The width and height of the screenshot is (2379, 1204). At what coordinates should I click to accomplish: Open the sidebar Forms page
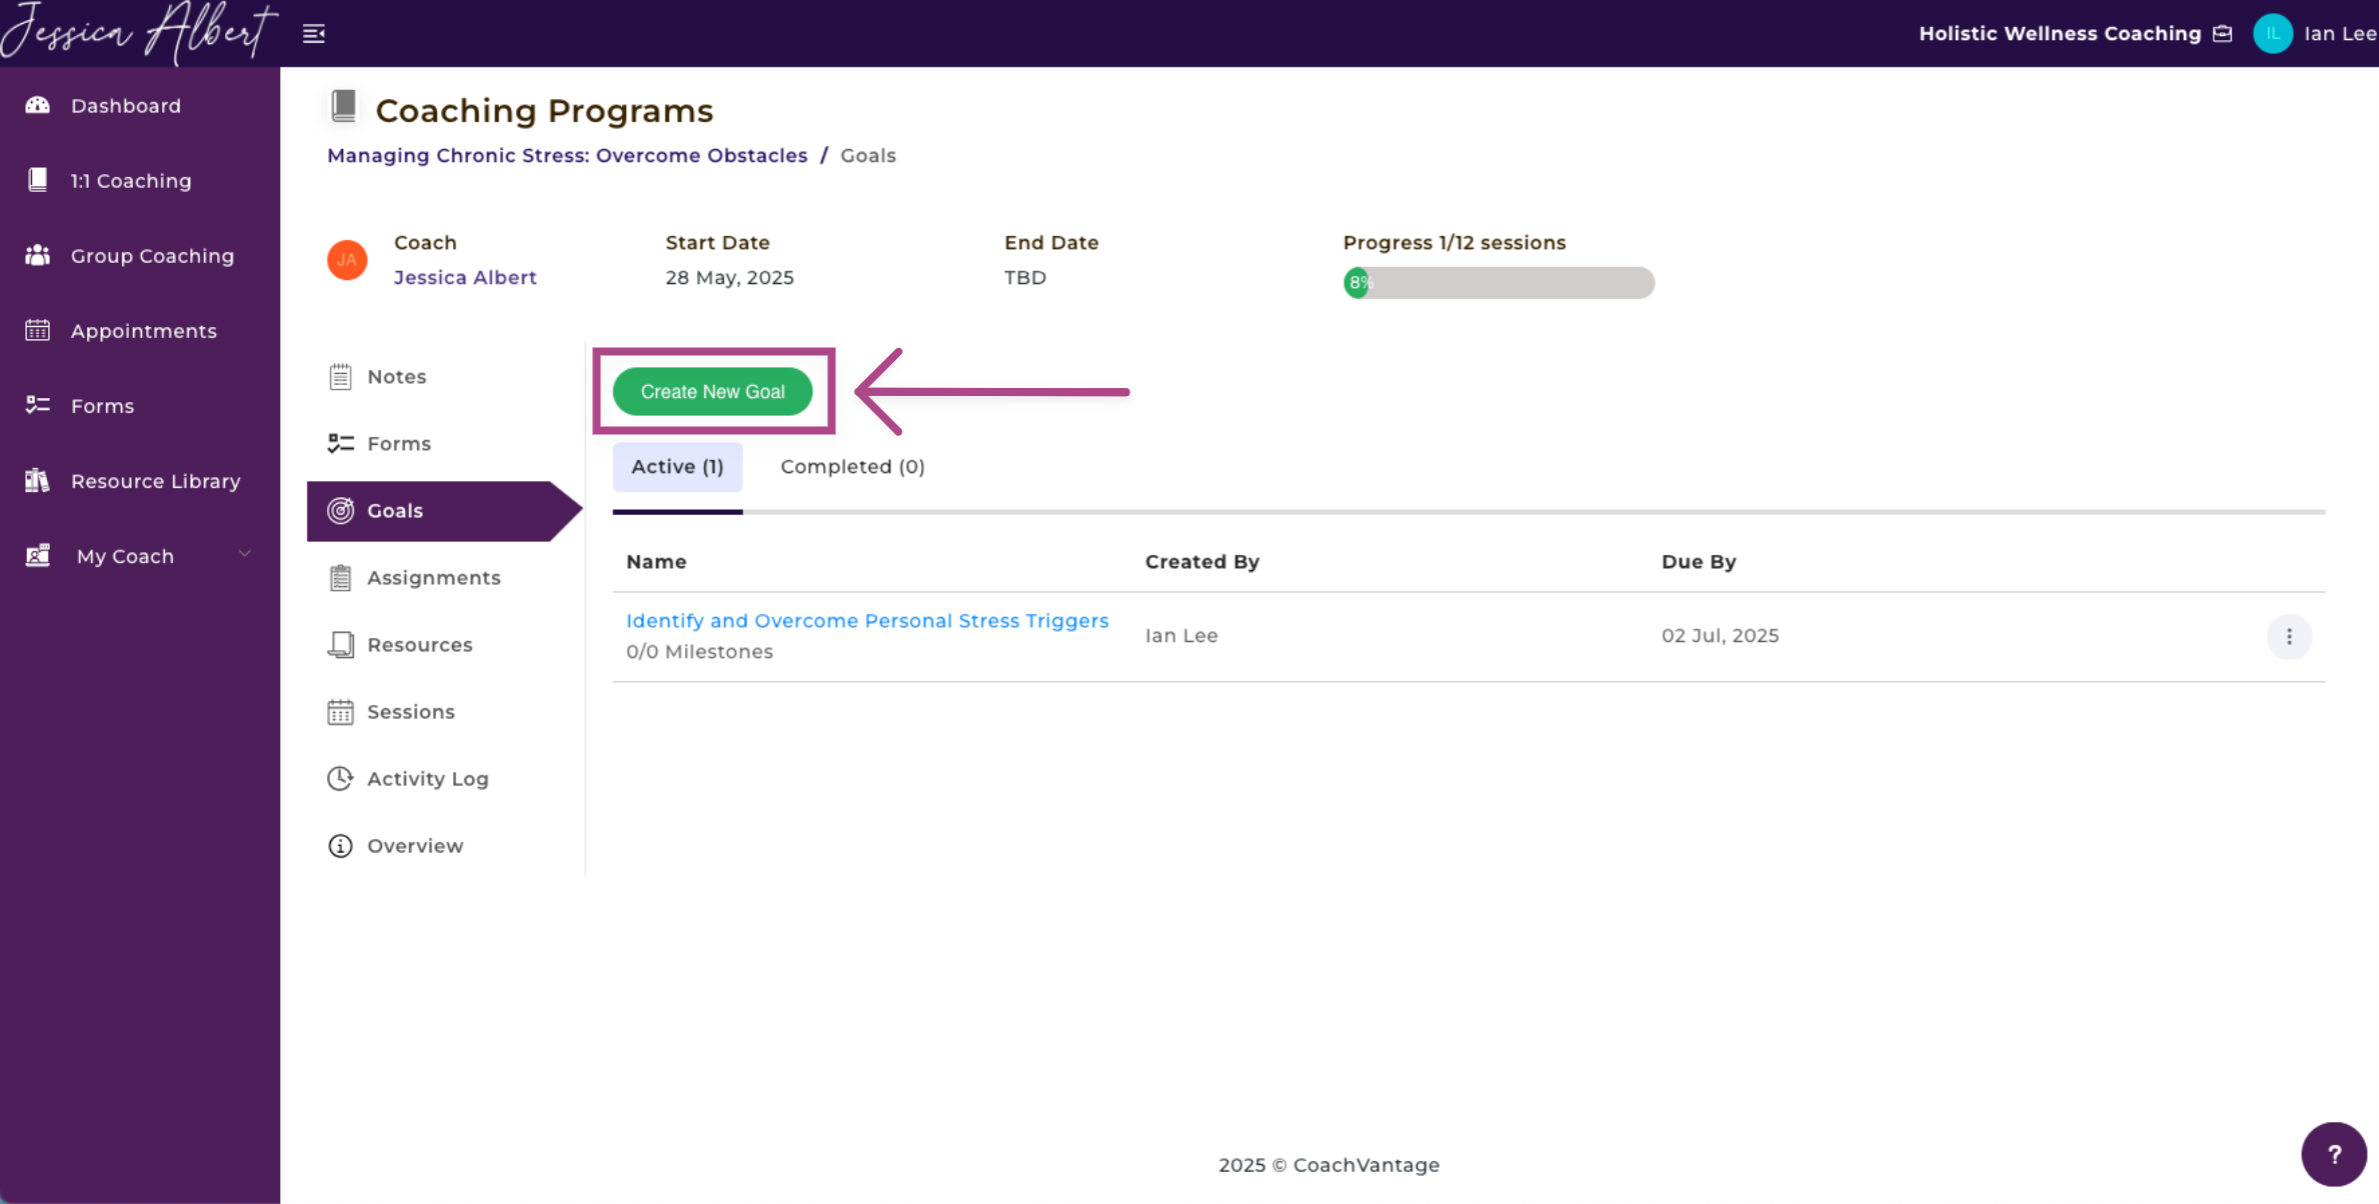click(102, 405)
